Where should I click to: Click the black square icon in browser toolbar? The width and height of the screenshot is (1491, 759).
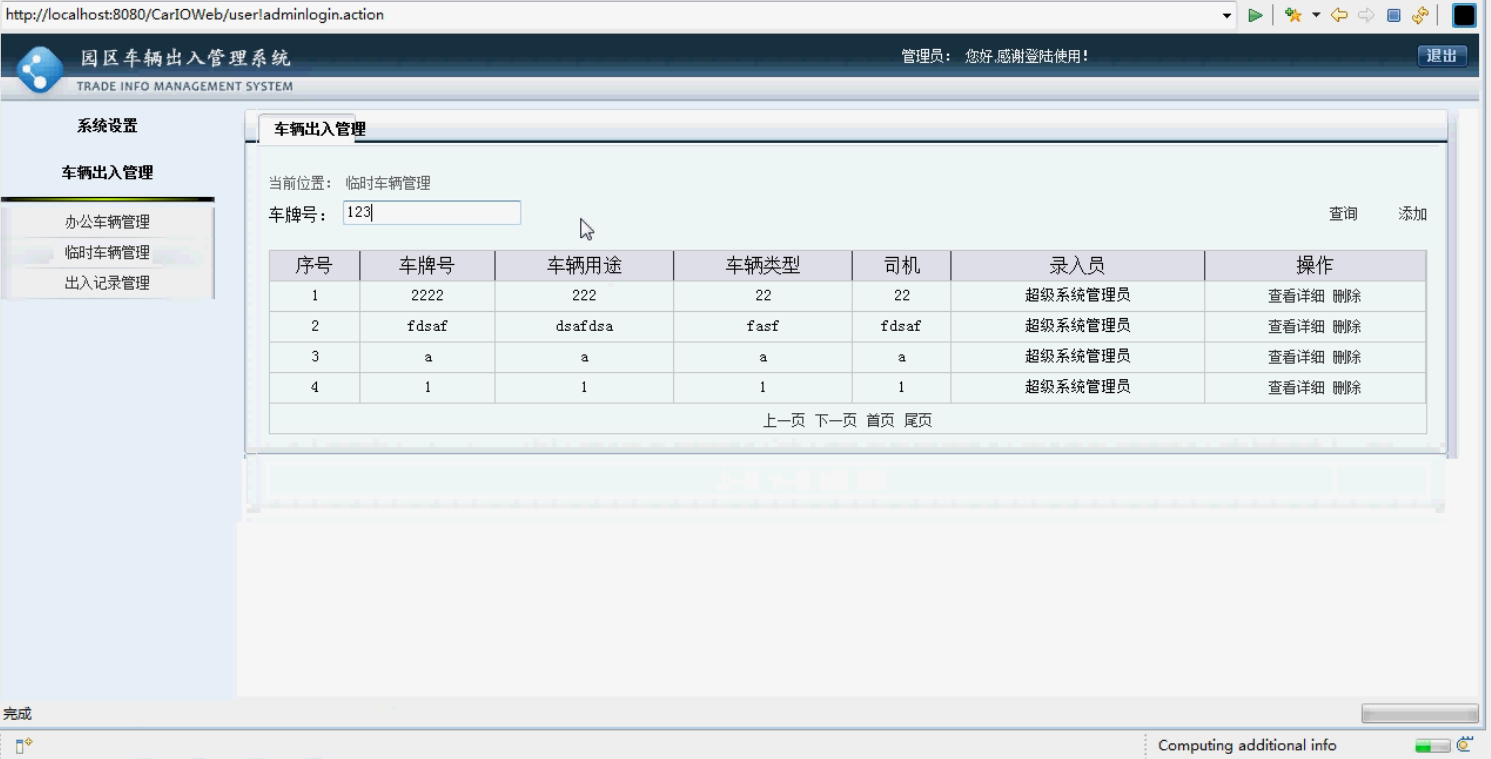click(x=1464, y=15)
